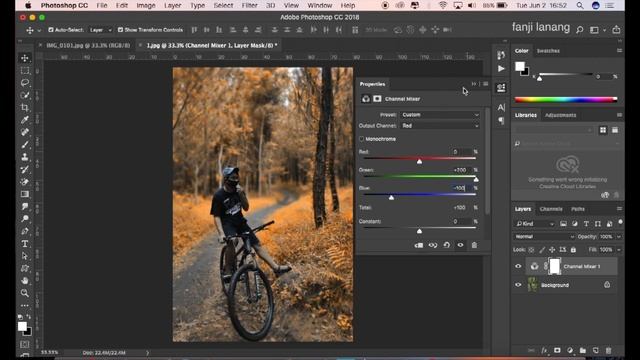640x360 pixels.
Task: Select the History Brush tool
Action: (x=25, y=169)
